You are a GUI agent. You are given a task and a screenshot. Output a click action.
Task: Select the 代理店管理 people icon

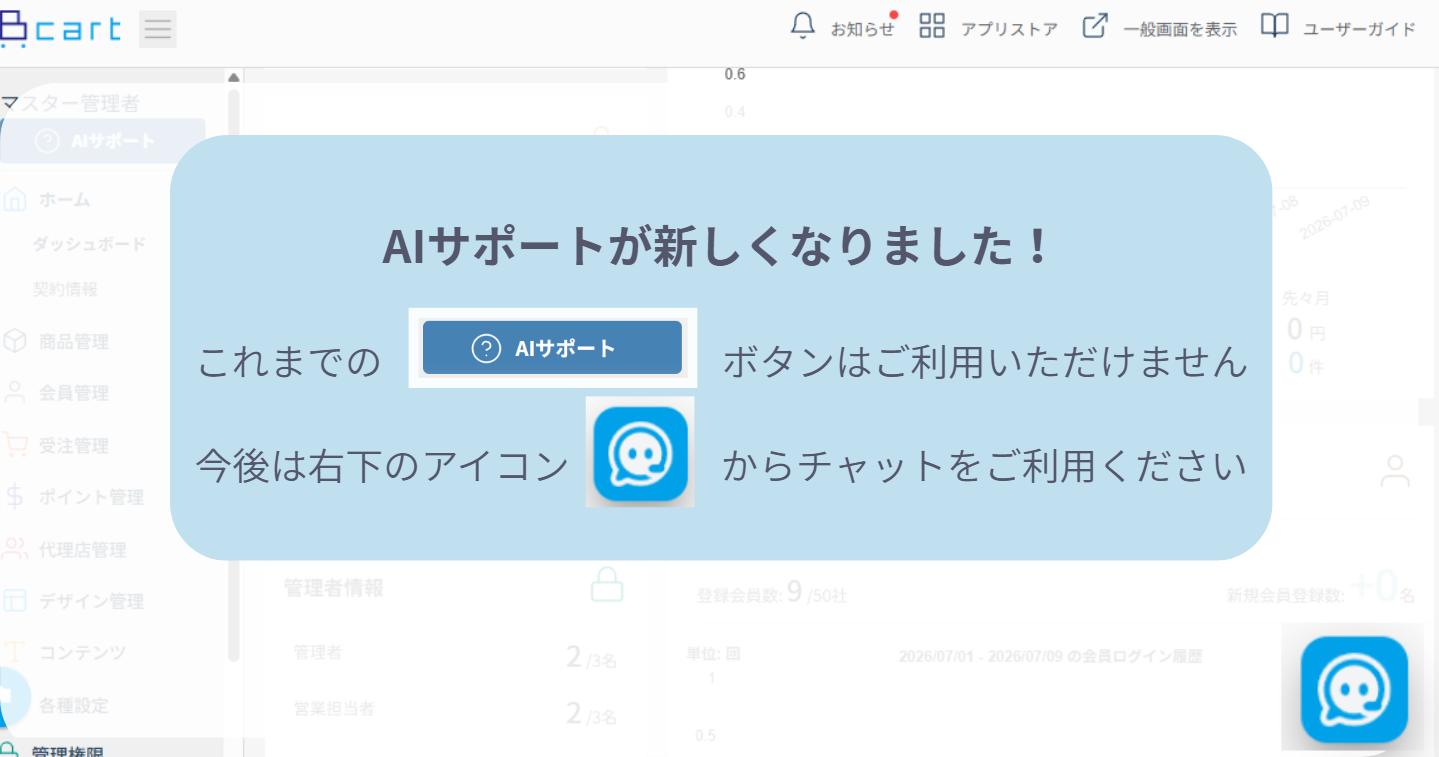(15, 549)
